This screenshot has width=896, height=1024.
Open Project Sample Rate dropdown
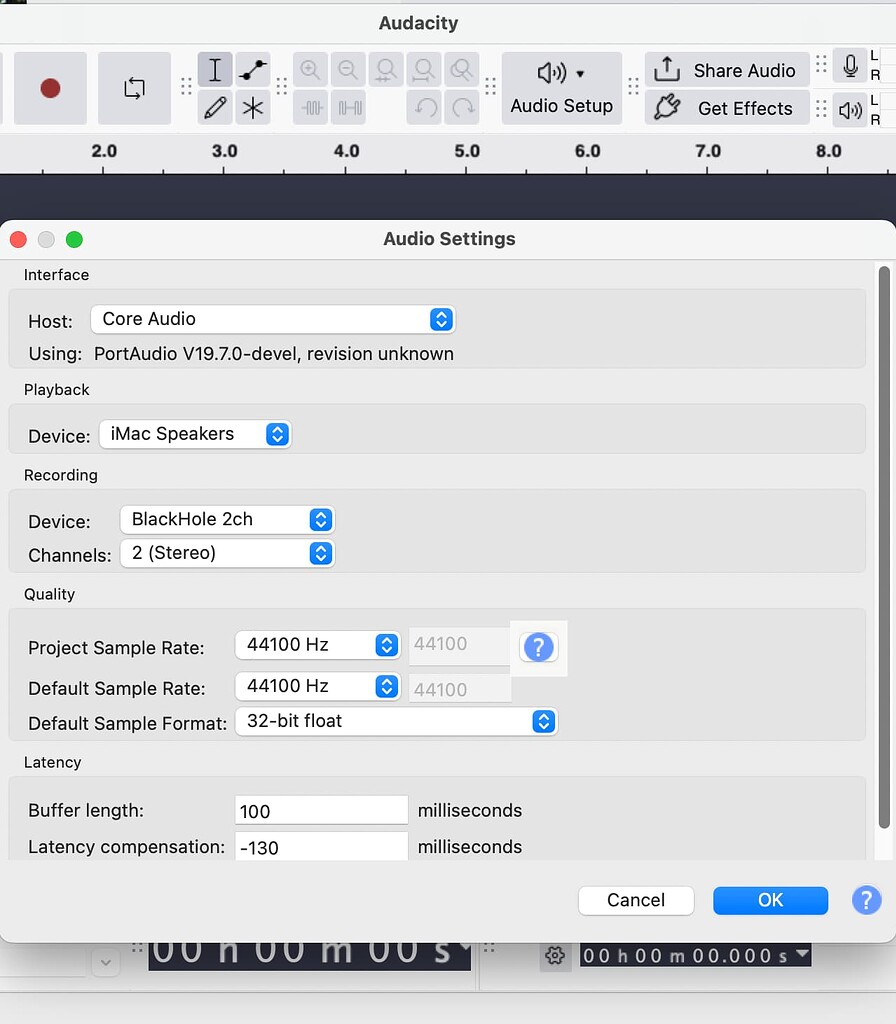(317, 645)
